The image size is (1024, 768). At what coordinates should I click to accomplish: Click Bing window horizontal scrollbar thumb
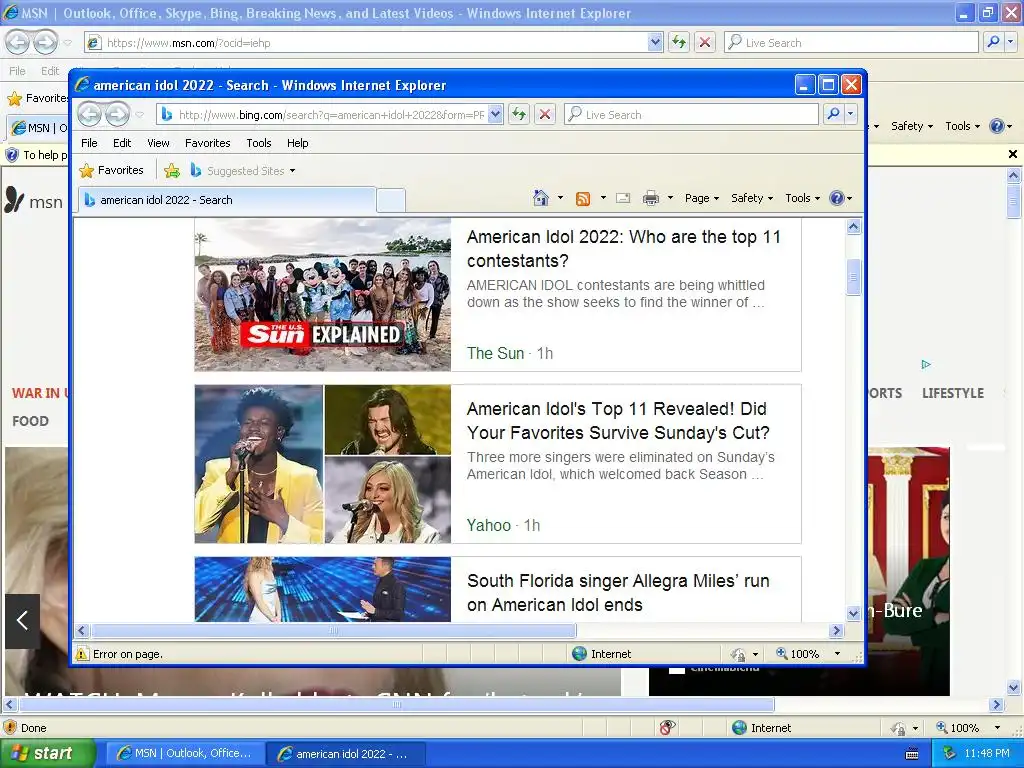pyautogui.click(x=334, y=631)
